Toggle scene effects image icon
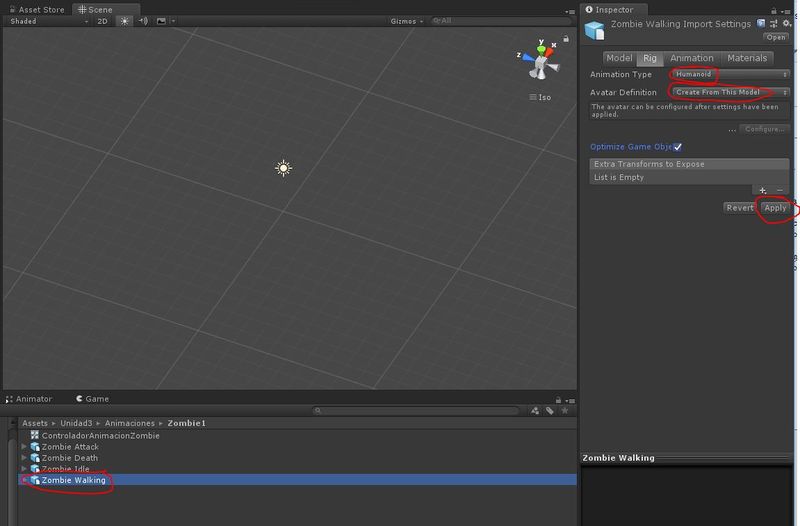 161,21
